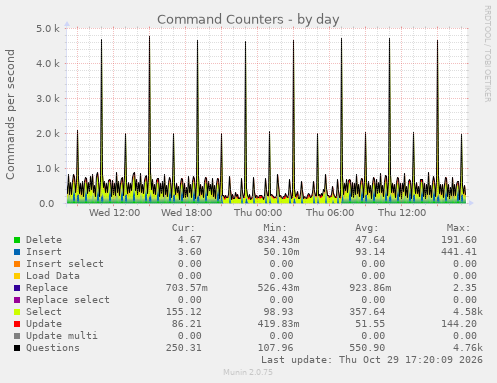497x383 pixels.
Task: Click the Munin 2.0.75 version text
Action: click(x=248, y=372)
